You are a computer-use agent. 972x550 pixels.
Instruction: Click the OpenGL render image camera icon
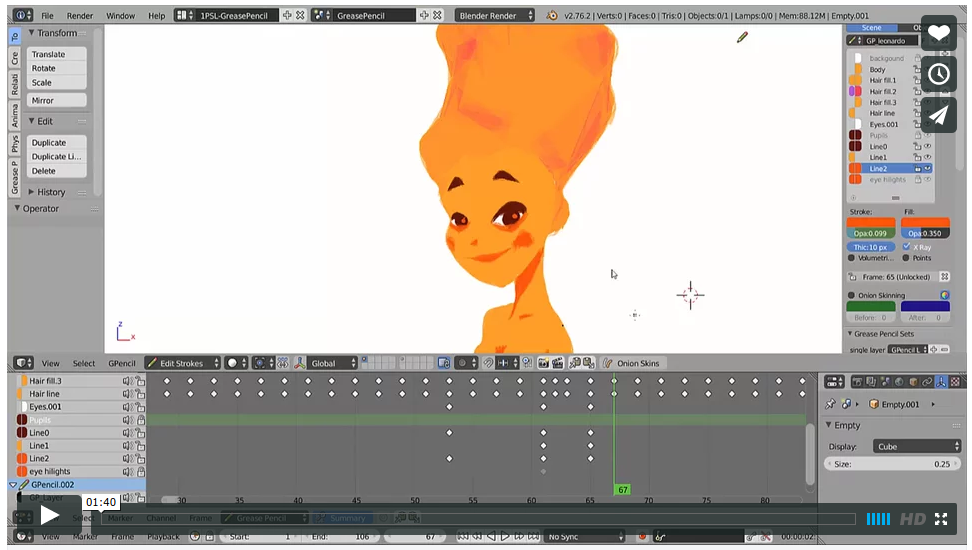pos(544,363)
